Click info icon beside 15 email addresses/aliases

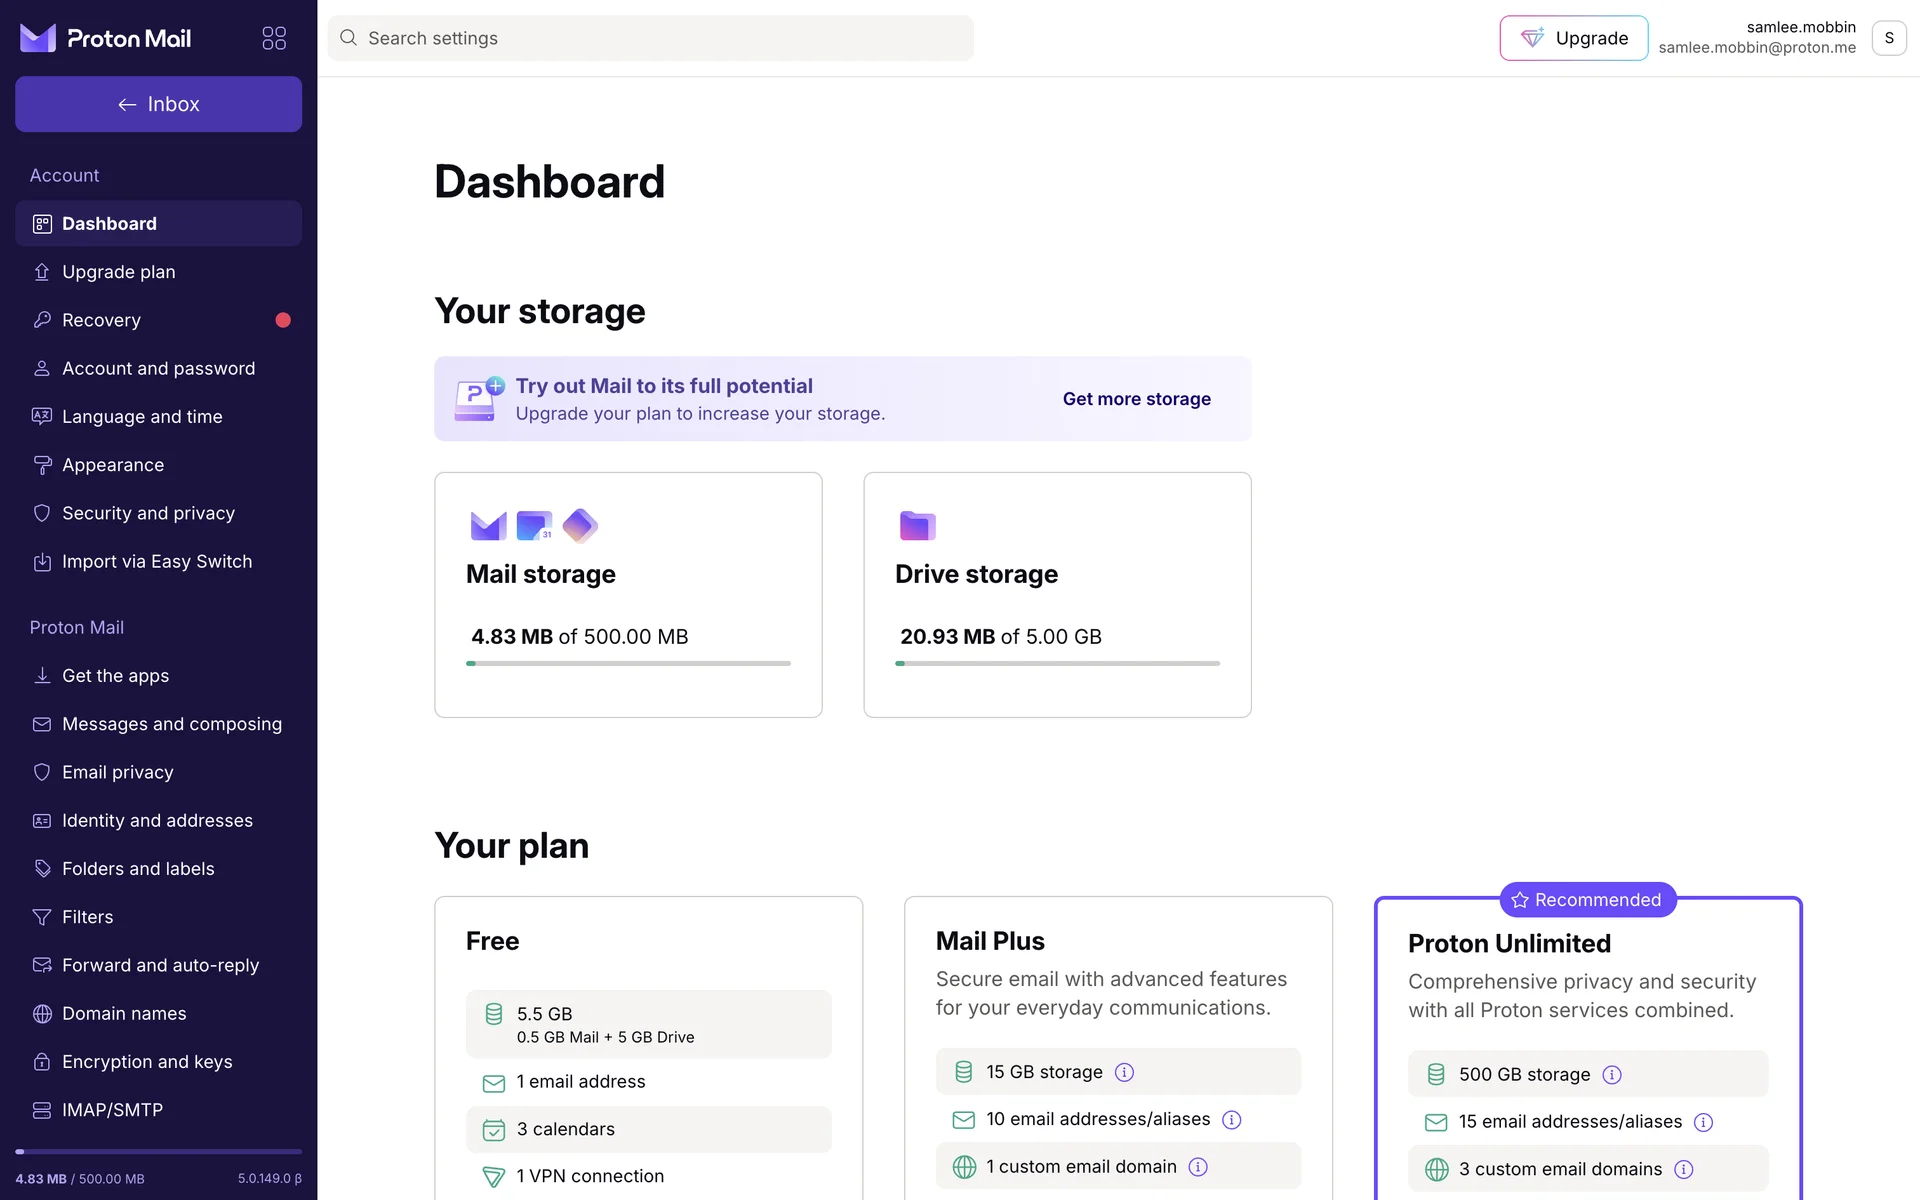pyautogui.click(x=1704, y=1122)
